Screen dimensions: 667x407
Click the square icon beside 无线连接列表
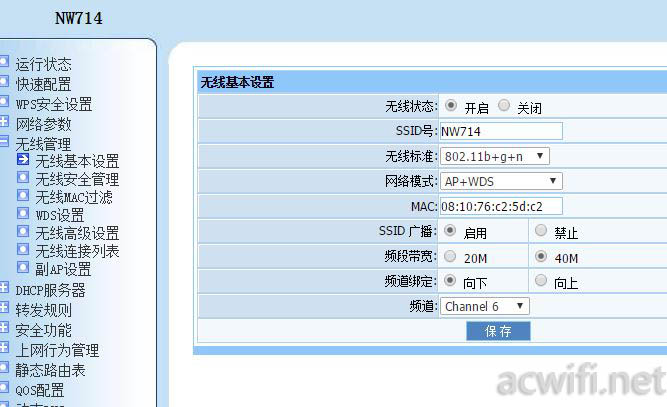click(23, 249)
